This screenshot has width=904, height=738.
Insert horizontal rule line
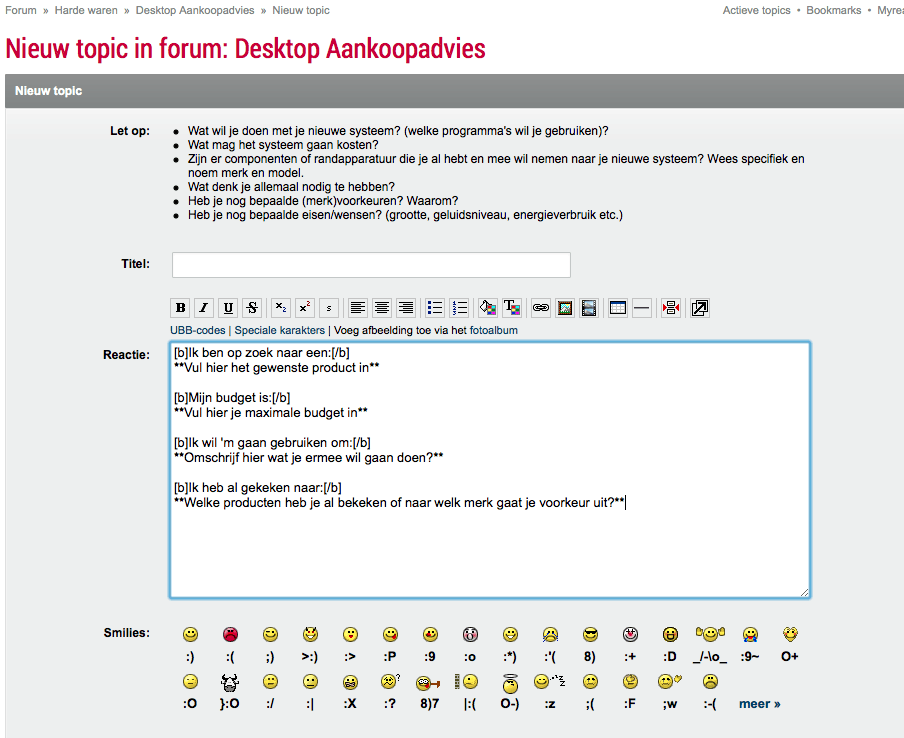pos(642,308)
